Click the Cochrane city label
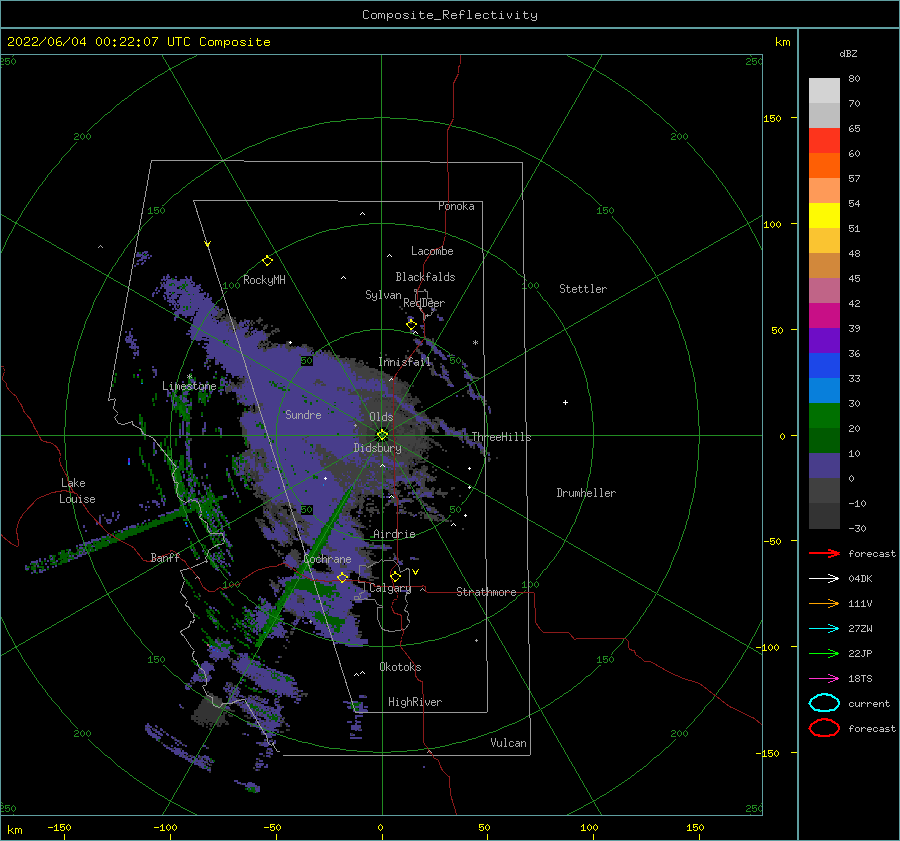The width and height of the screenshot is (900, 841). (x=327, y=559)
